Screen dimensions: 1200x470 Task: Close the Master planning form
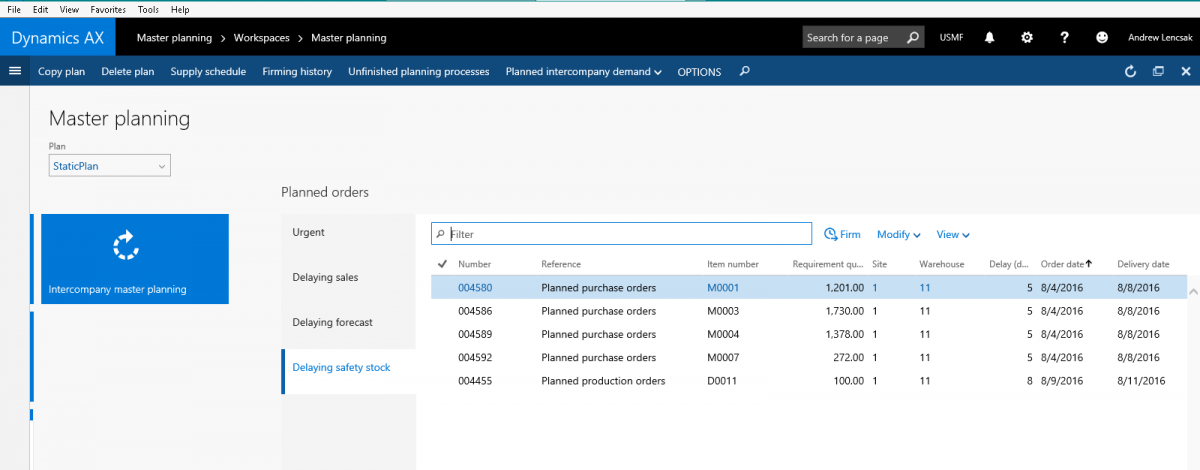(1186, 71)
